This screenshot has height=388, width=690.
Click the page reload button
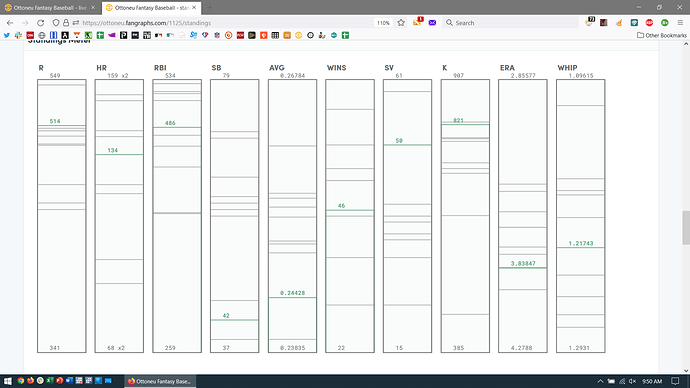point(40,23)
